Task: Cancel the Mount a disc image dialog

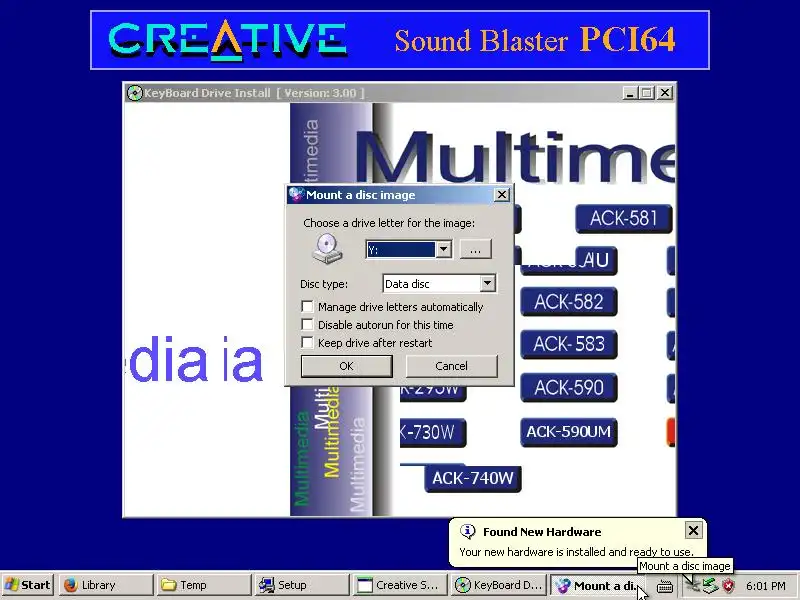Action: tap(451, 366)
